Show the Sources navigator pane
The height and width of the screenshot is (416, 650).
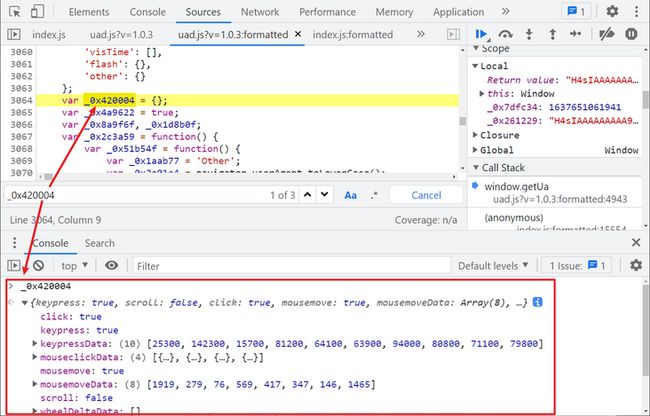point(14,34)
